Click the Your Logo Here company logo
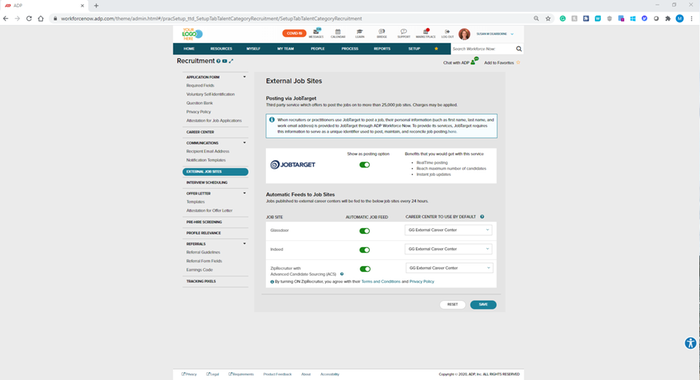 (x=192, y=34)
